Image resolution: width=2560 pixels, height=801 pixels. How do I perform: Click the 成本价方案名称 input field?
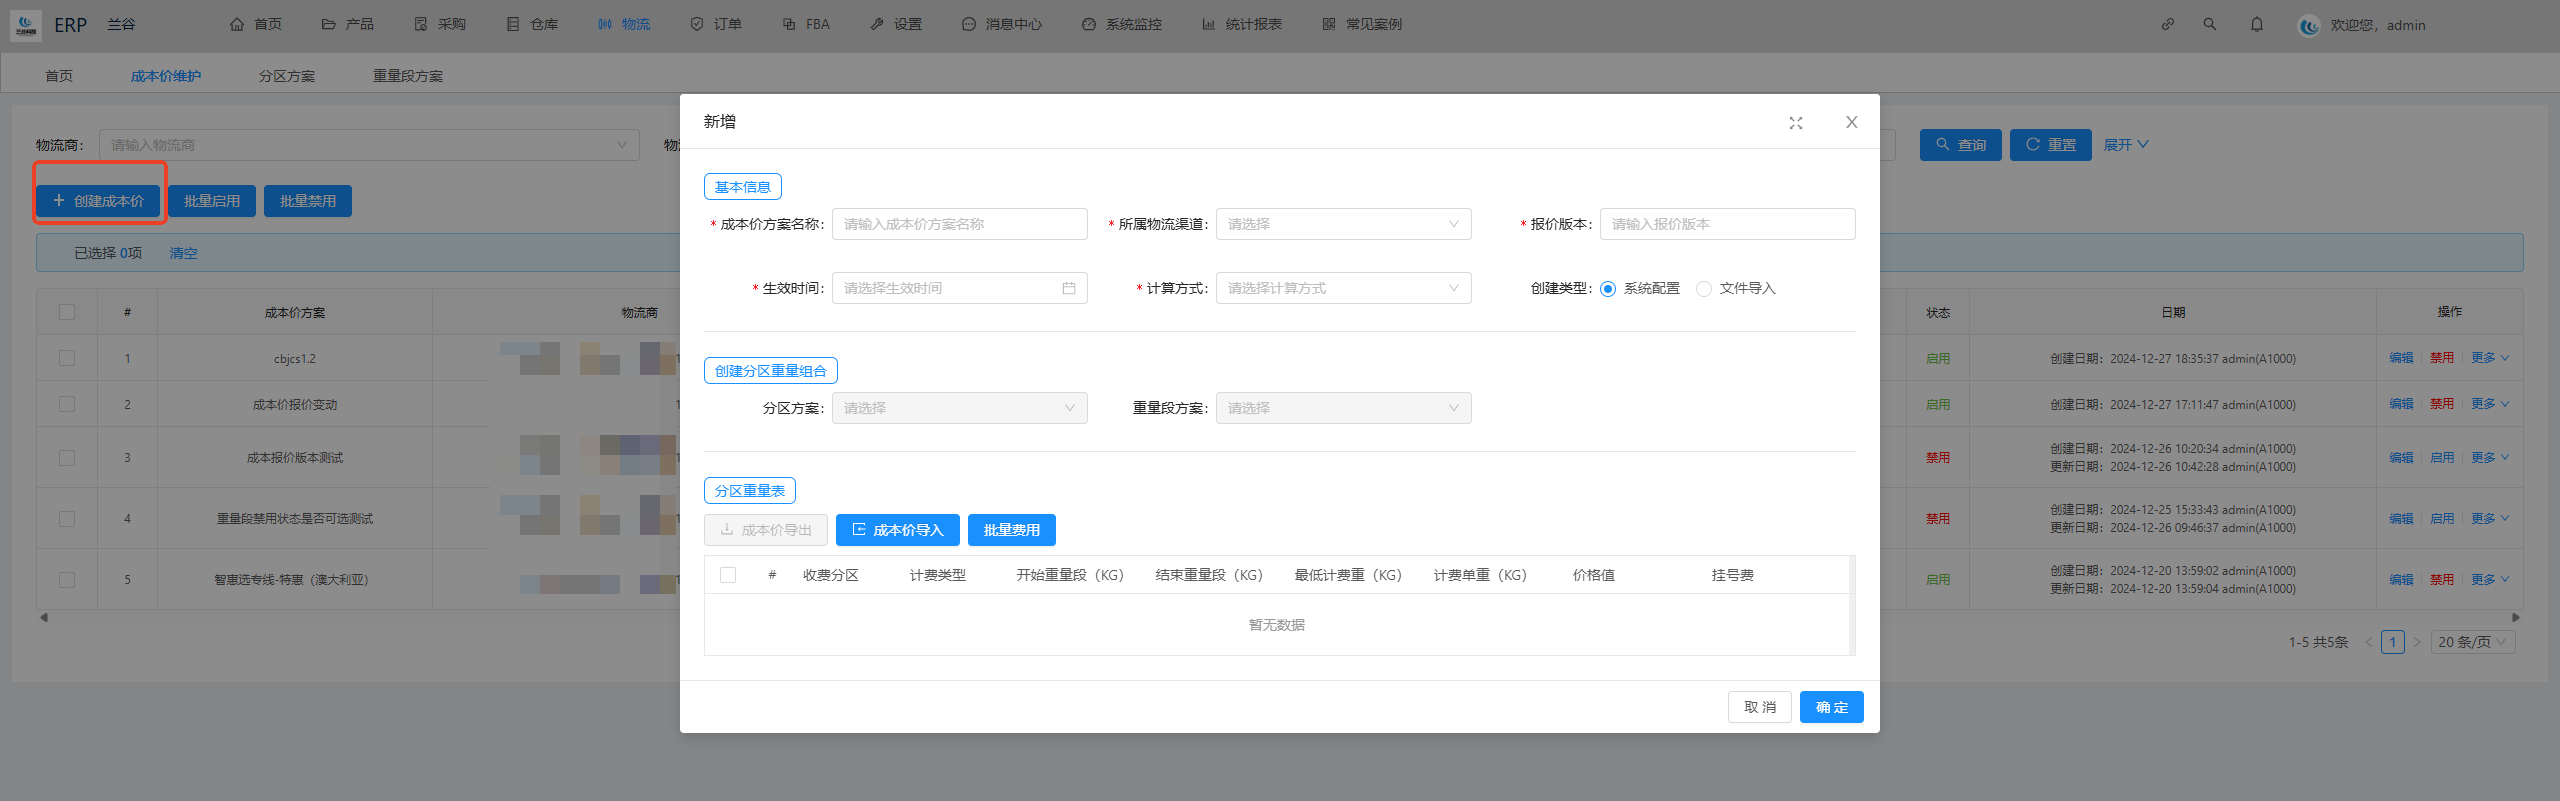click(x=959, y=225)
